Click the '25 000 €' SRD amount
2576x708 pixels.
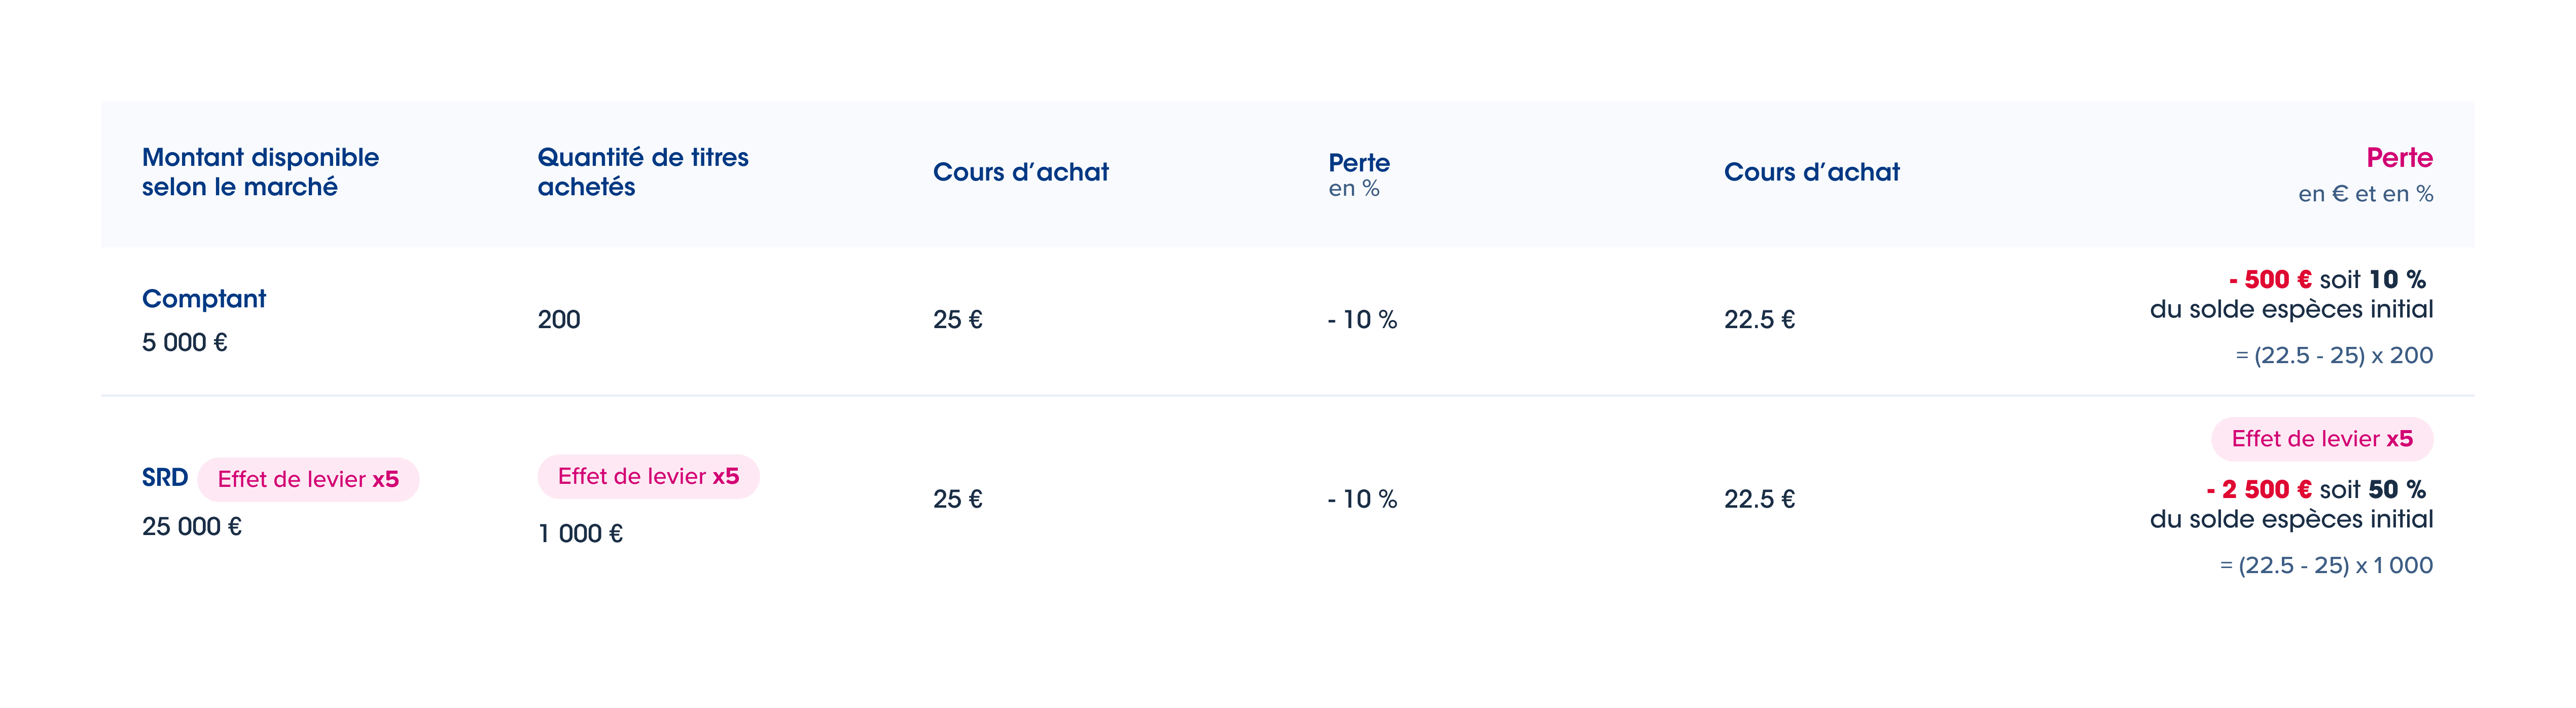(x=192, y=527)
